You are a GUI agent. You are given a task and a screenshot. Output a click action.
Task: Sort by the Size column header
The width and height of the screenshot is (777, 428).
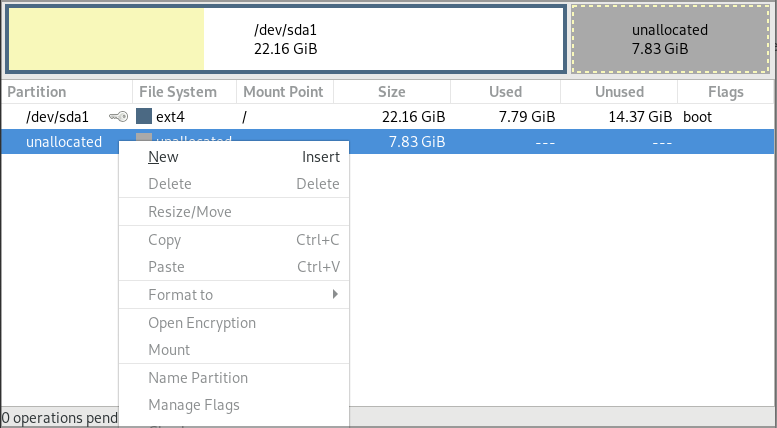[392, 92]
